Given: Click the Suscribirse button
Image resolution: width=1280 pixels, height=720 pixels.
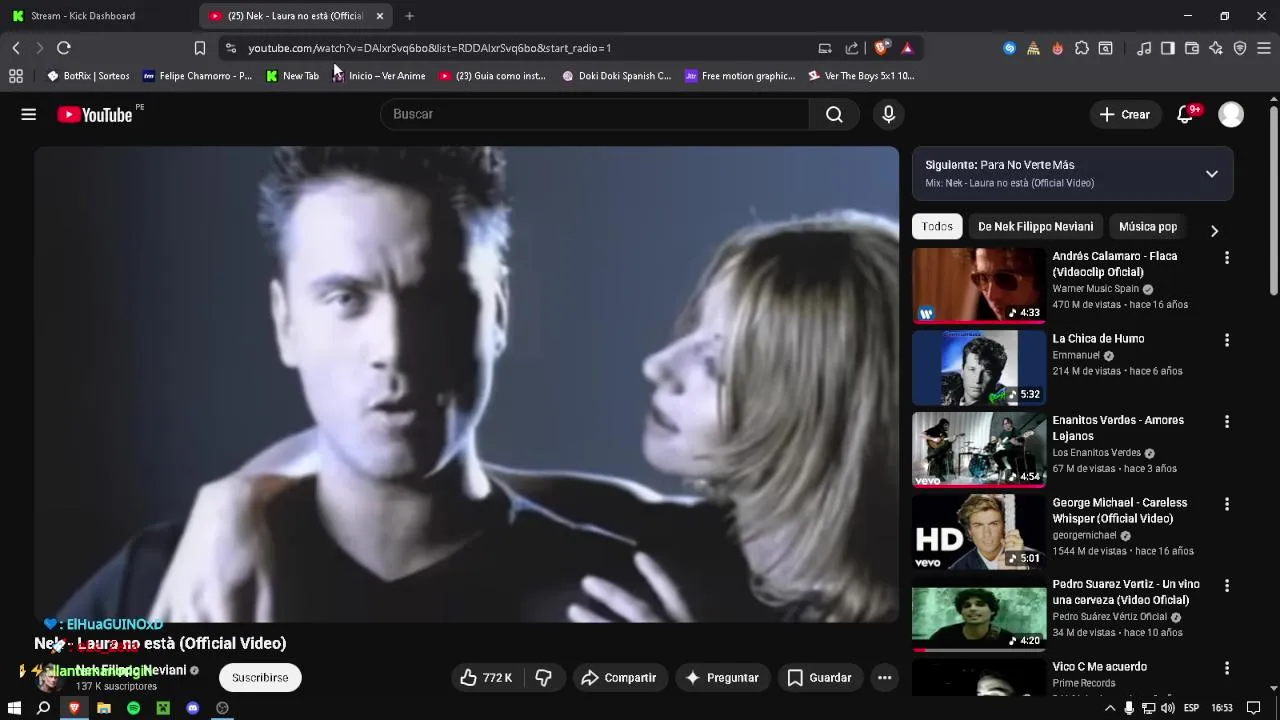Looking at the screenshot, I should pos(260,678).
